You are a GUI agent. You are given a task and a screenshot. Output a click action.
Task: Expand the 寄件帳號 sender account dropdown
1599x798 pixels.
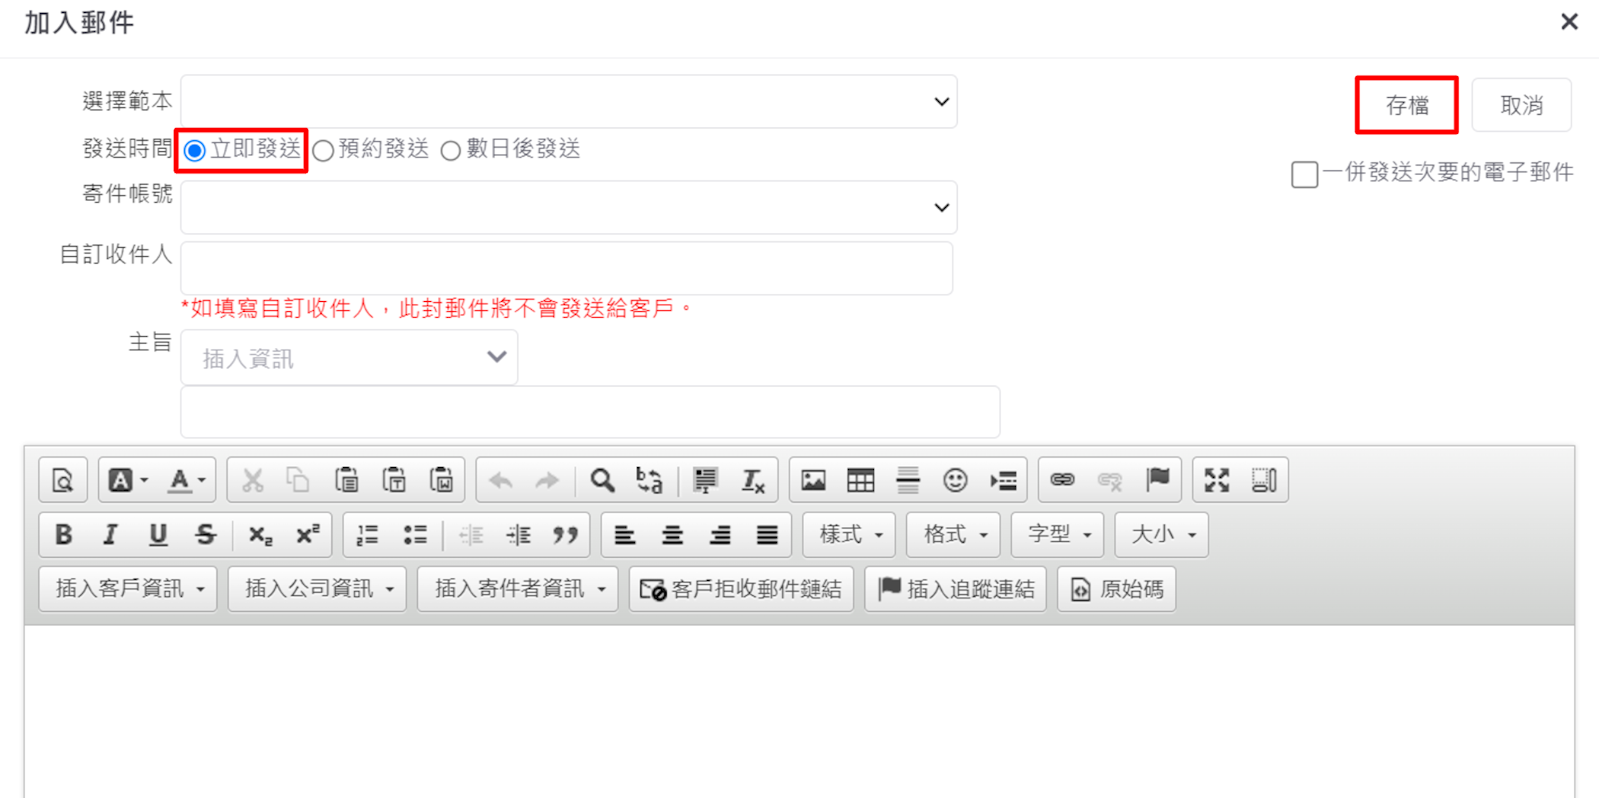(568, 208)
